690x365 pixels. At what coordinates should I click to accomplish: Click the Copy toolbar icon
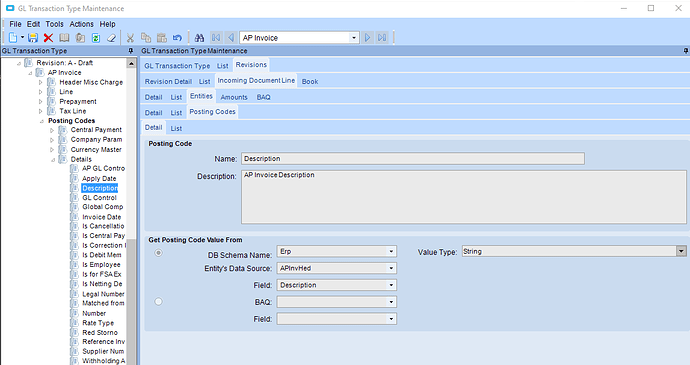(x=146, y=38)
